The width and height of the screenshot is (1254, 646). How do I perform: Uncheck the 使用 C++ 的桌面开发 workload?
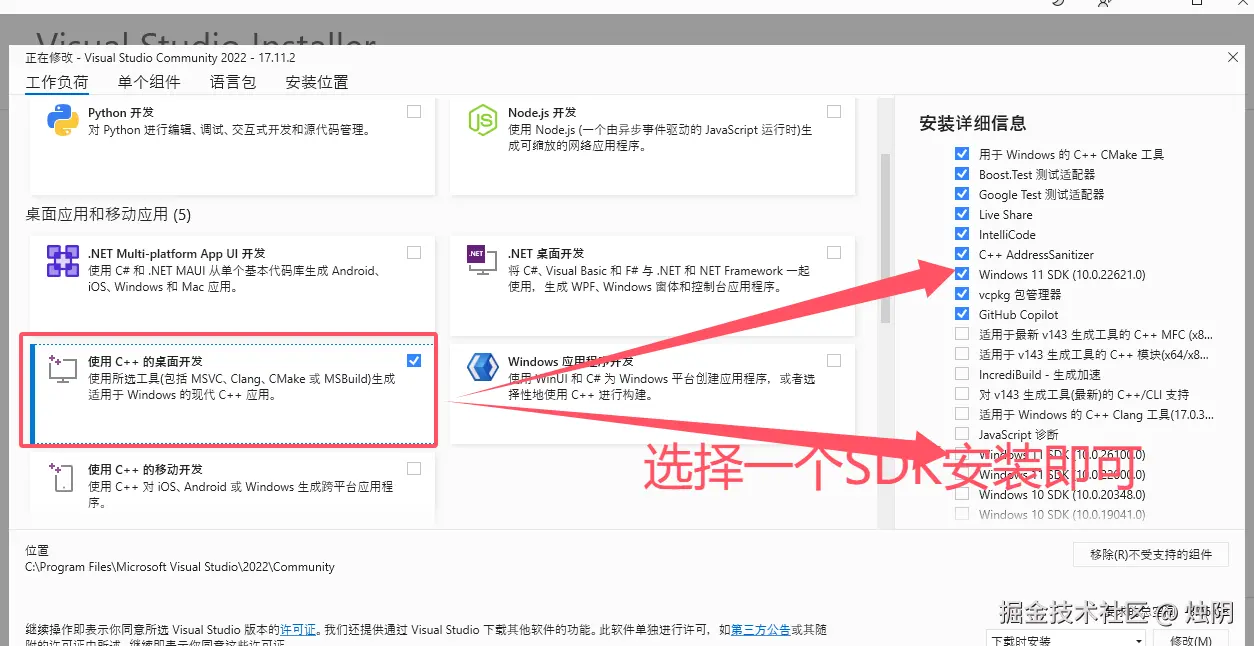(414, 361)
